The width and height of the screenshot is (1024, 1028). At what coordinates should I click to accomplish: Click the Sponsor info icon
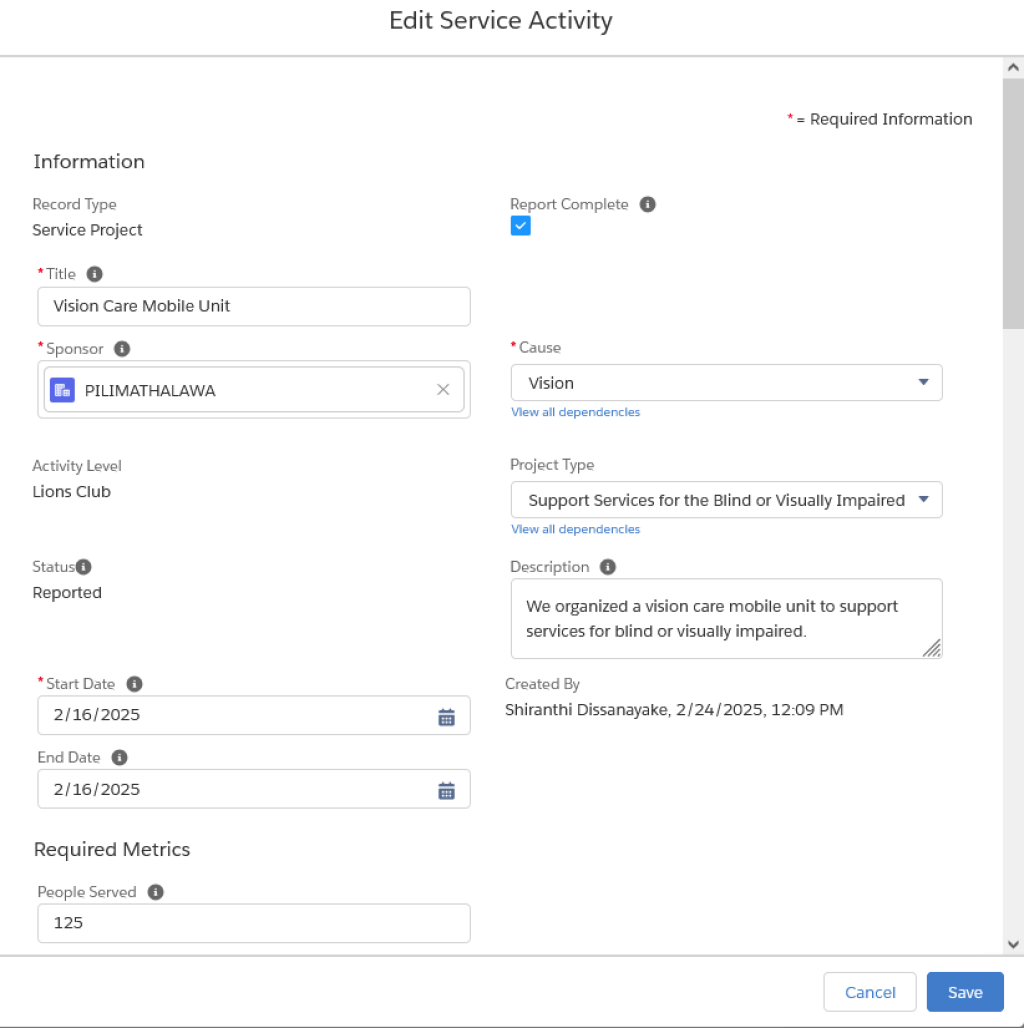pyautogui.click(x=122, y=349)
